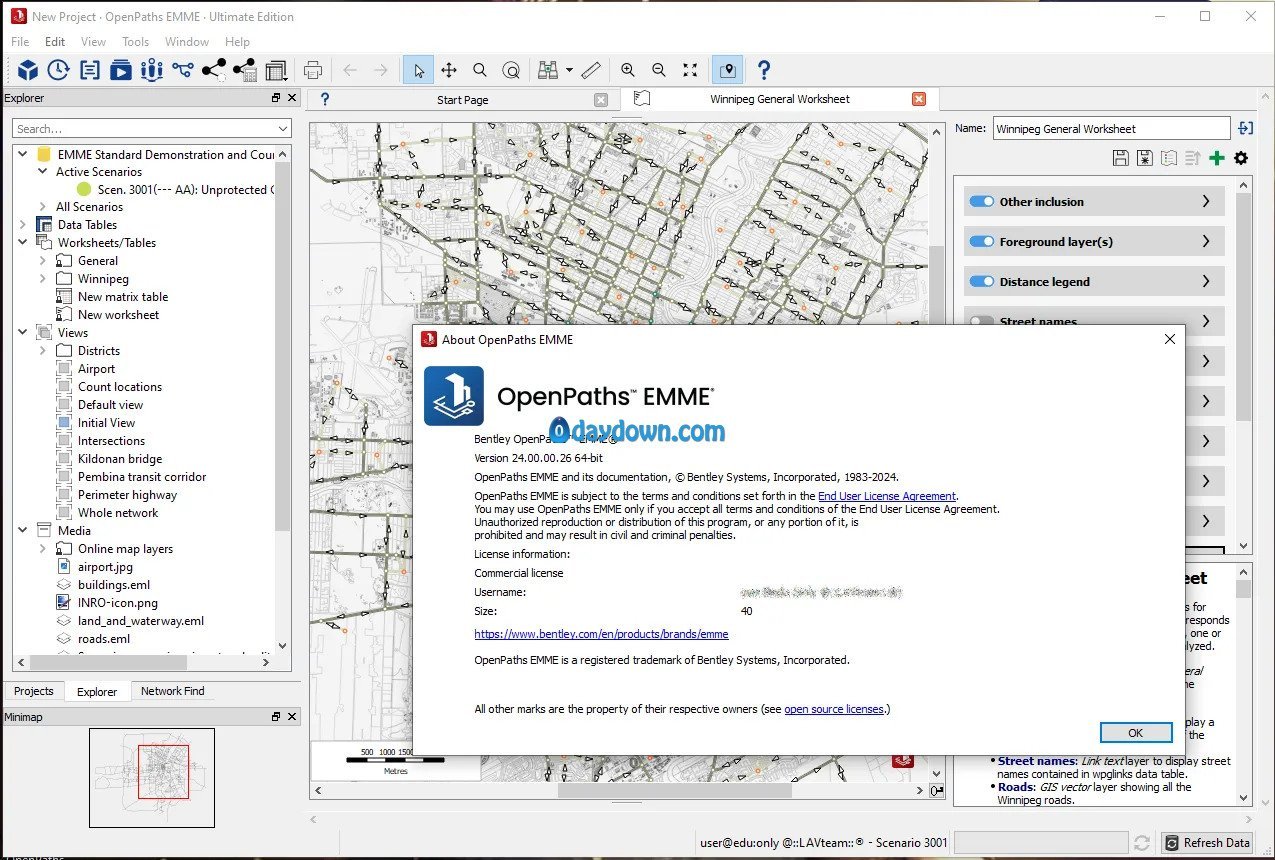Click the save floppy icon above layer list
This screenshot has width=1275, height=860.
1120,158
